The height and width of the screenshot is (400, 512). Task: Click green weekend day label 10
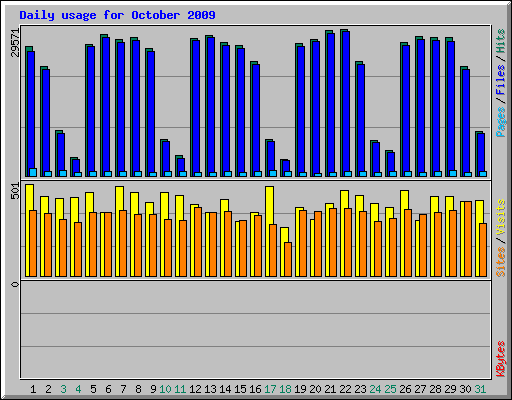(165, 389)
